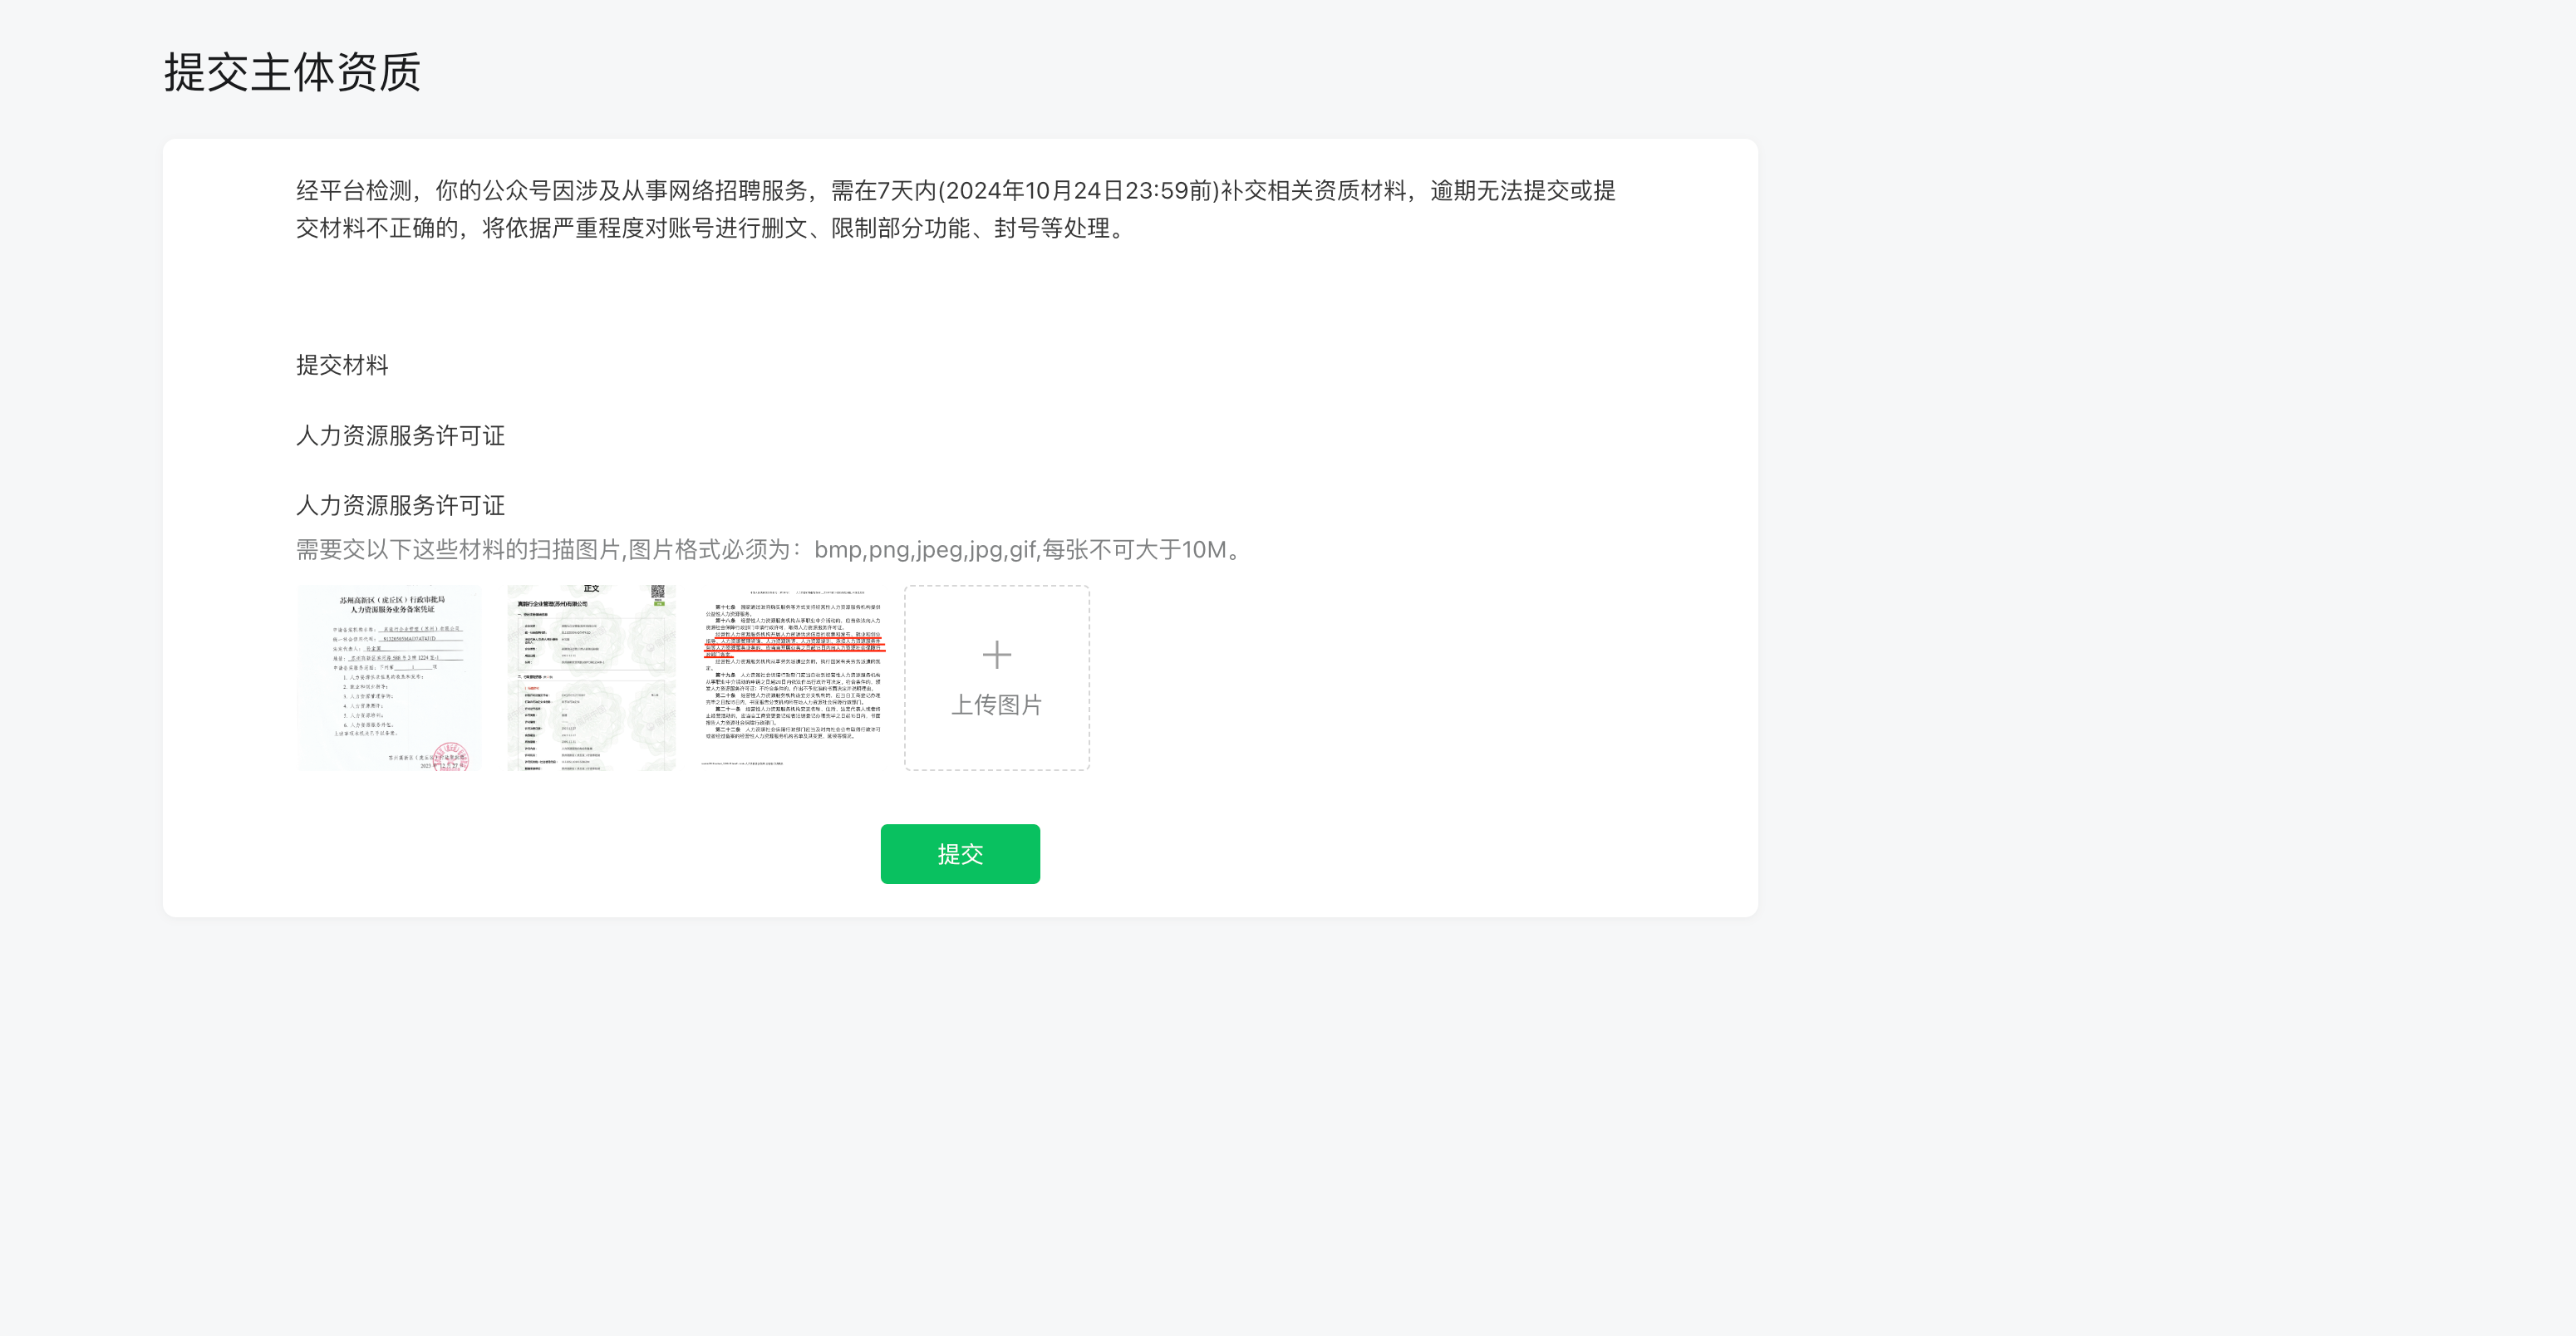Click the 正文 heading in second thumbnail
The width and height of the screenshot is (2576, 1336).
click(x=591, y=589)
